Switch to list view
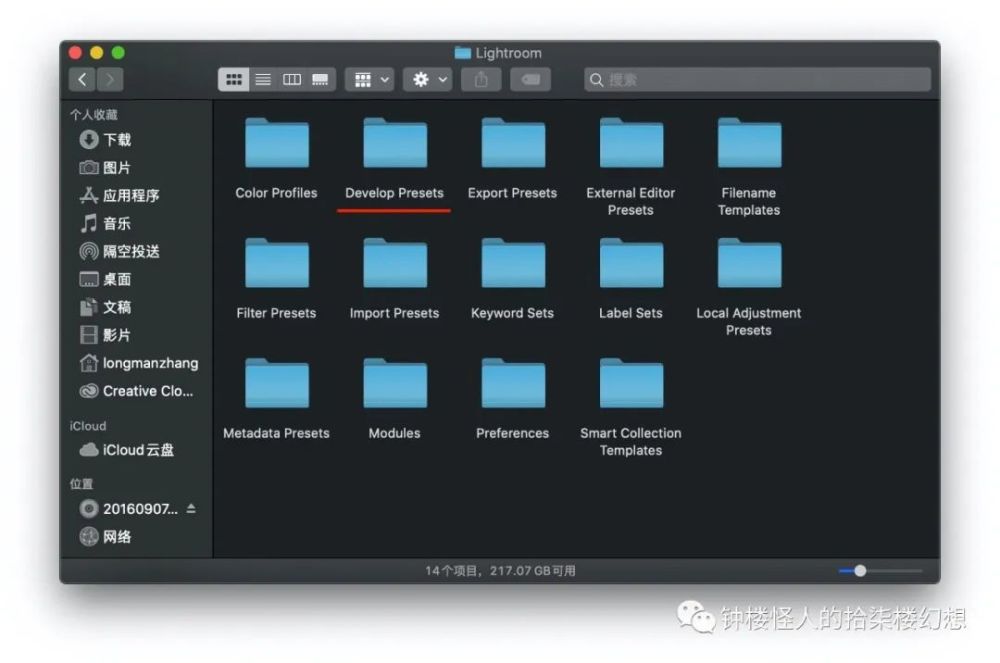Screen dimensions: 1000x663 pyautogui.click(x=263, y=80)
